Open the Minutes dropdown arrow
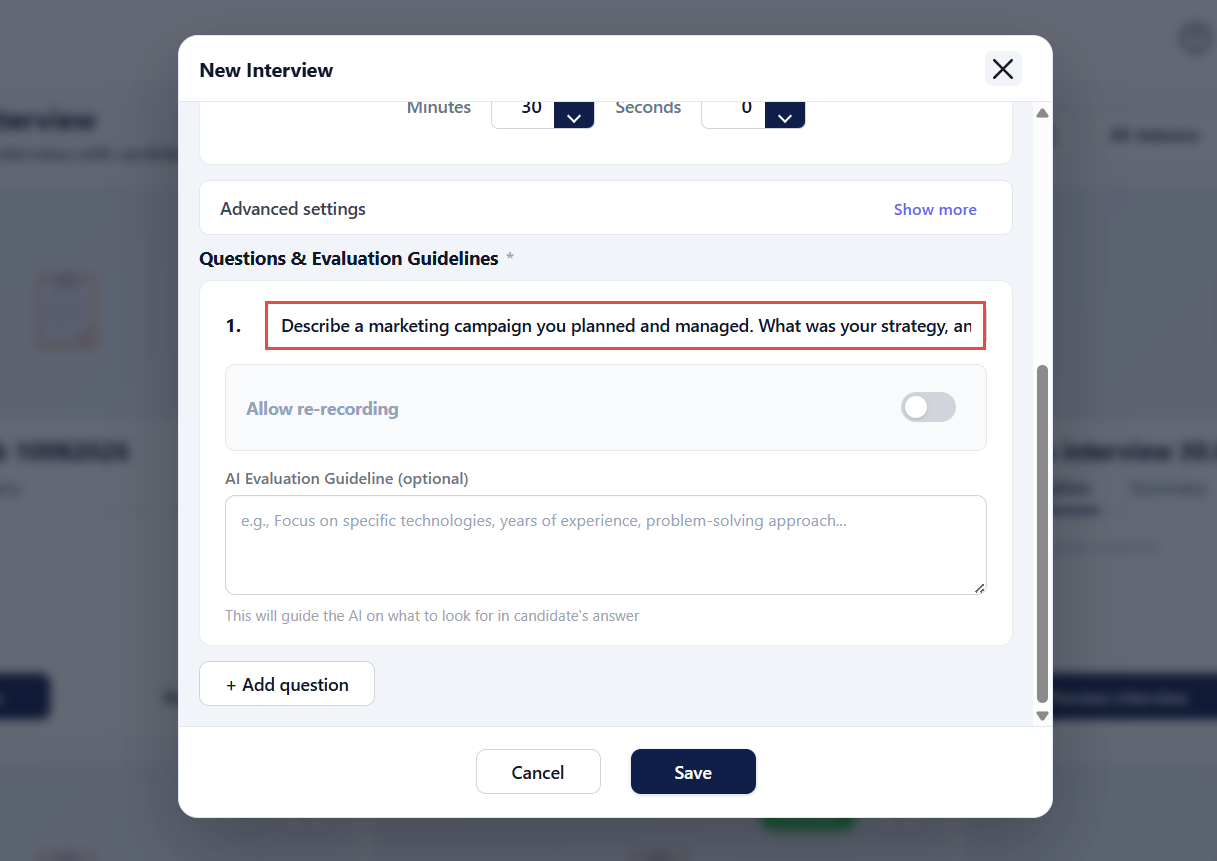 (x=574, y=115)
